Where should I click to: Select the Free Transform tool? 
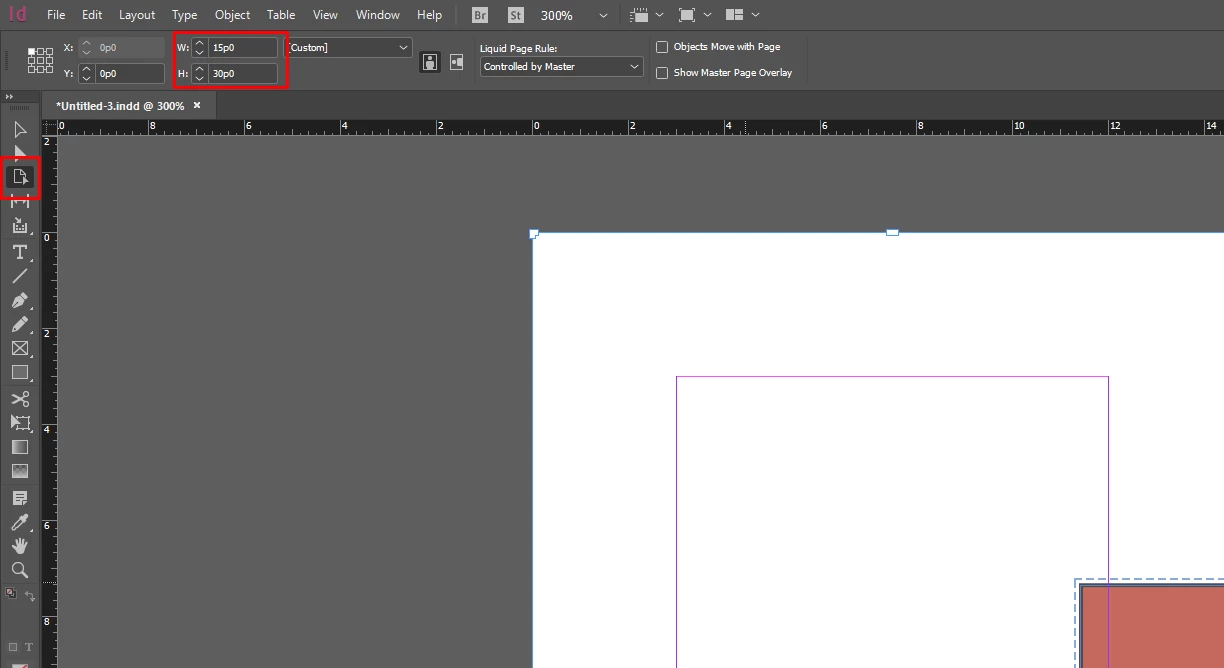[x=20, y=423]
